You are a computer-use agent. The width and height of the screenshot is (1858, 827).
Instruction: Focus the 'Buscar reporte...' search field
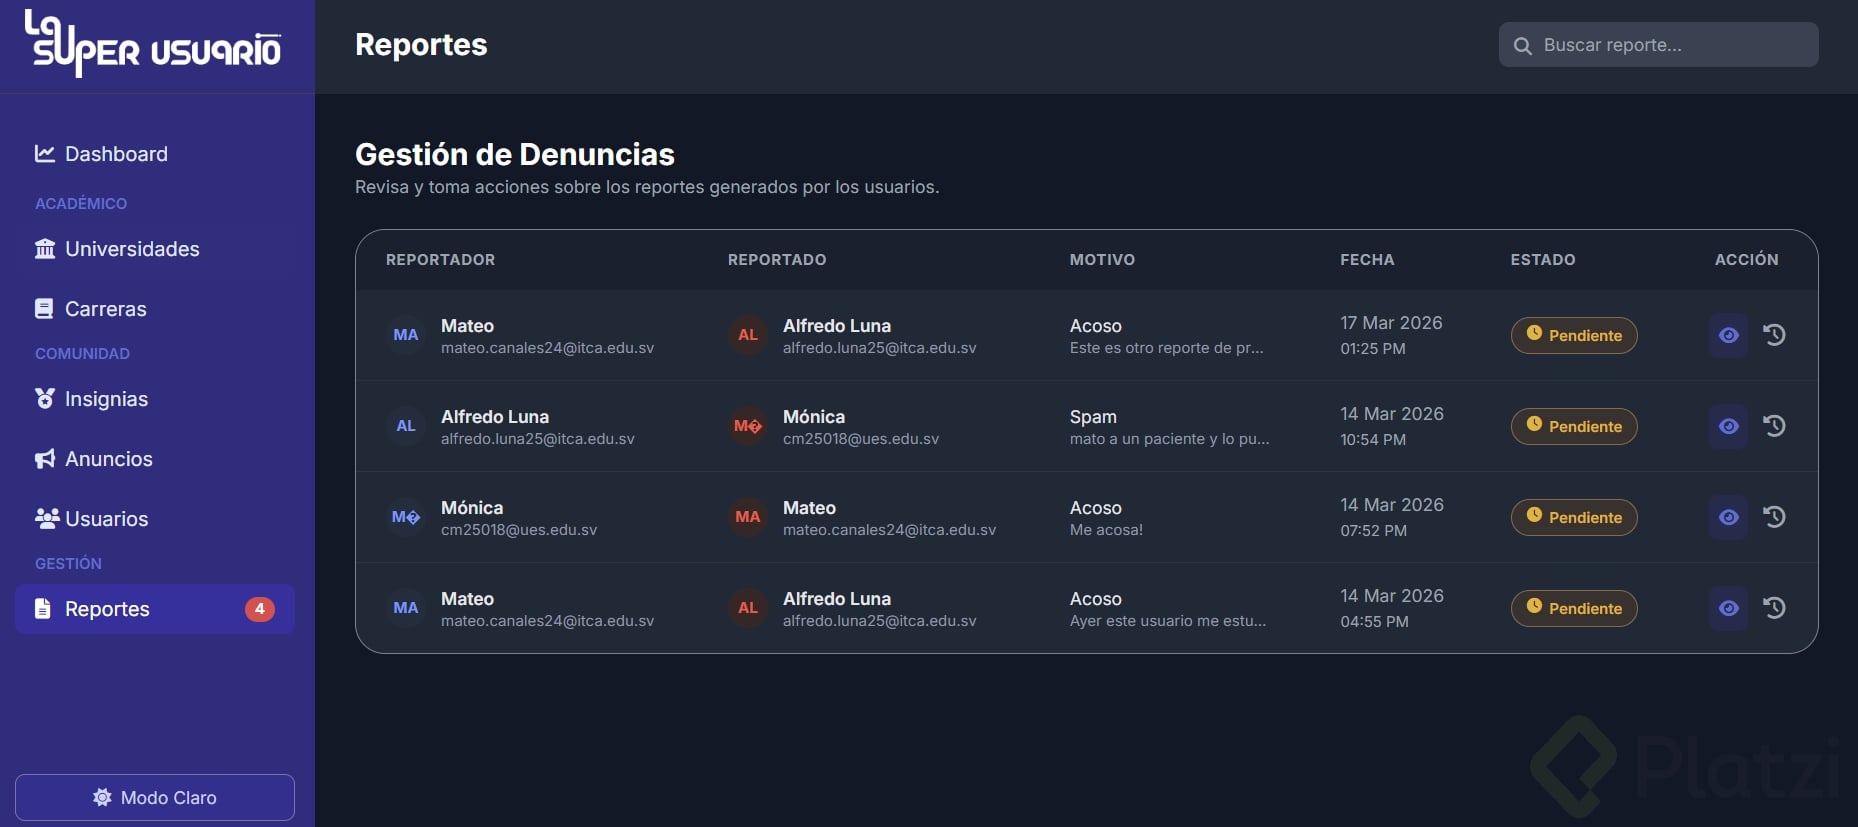pos(1670,45)
